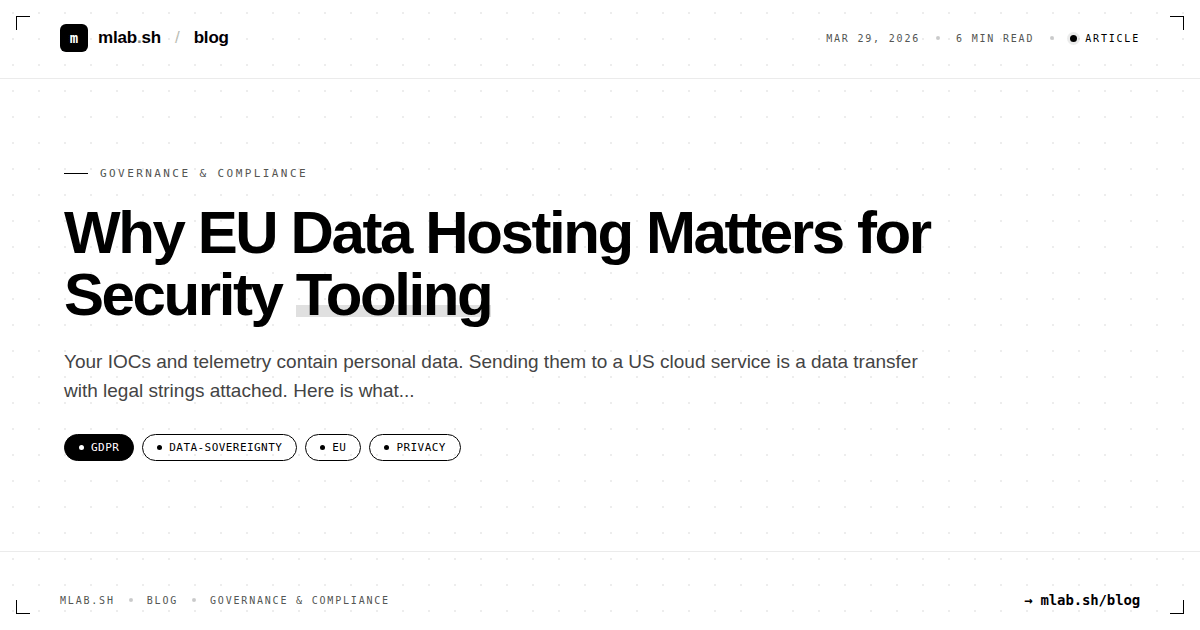Select the DATA-SOVEREIGNTY tag pill

[219, 447]
